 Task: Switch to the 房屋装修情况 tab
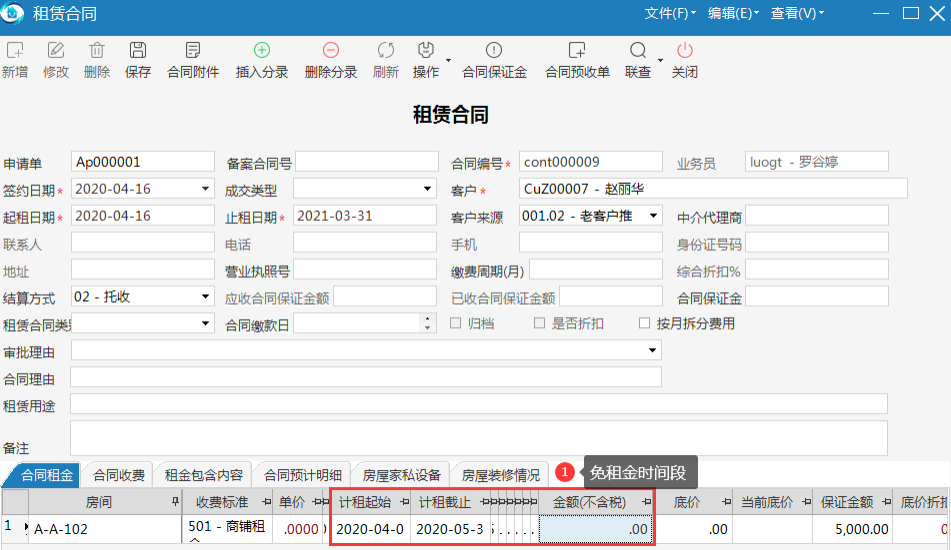pos(500,475)
